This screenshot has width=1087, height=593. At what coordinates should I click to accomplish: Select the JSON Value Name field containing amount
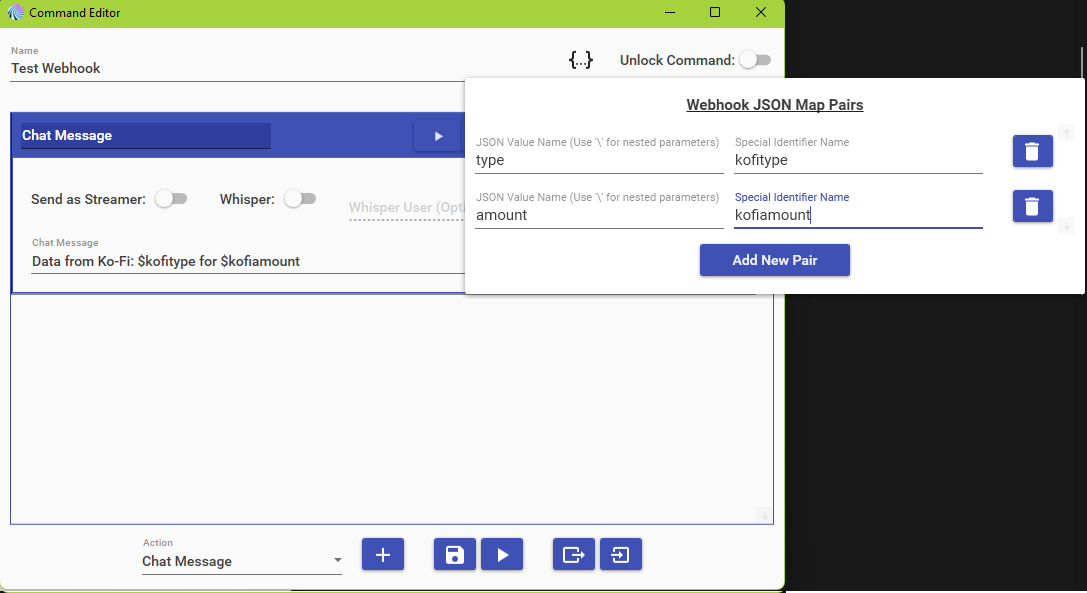(598, 215)
